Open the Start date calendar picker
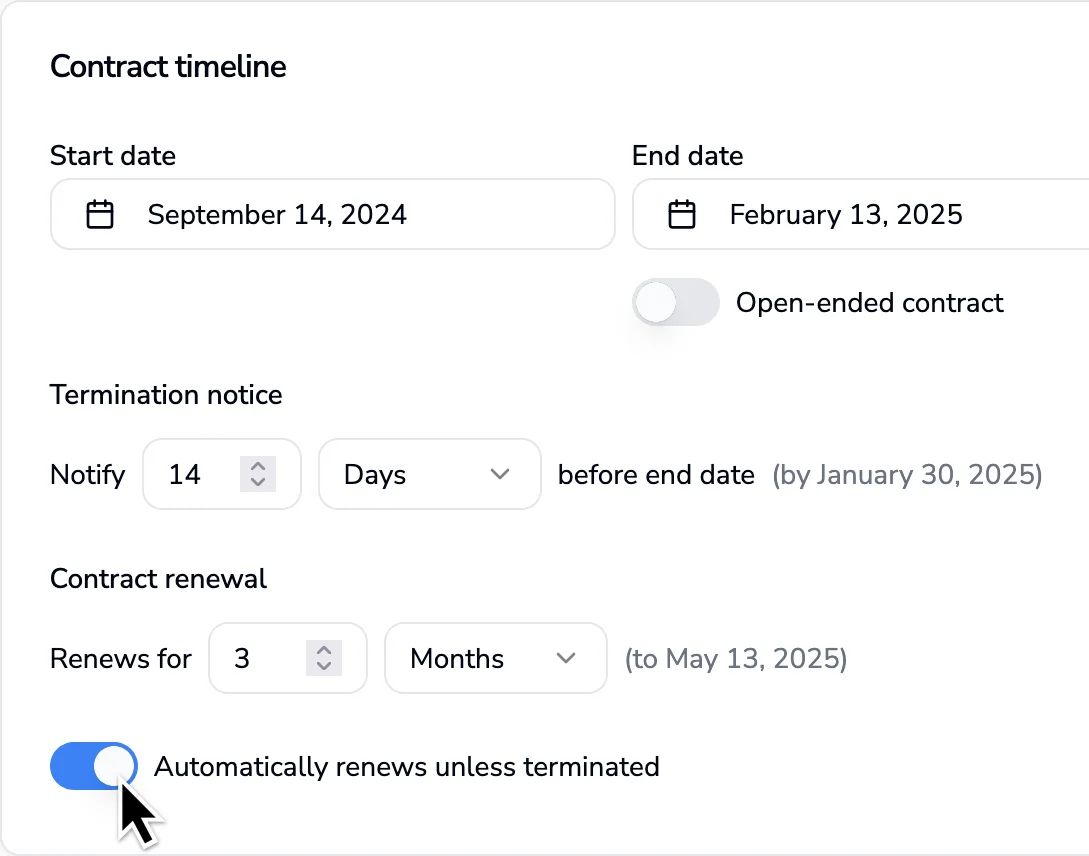This screenshot has height=856, width=1089. [x=99, y=214]
